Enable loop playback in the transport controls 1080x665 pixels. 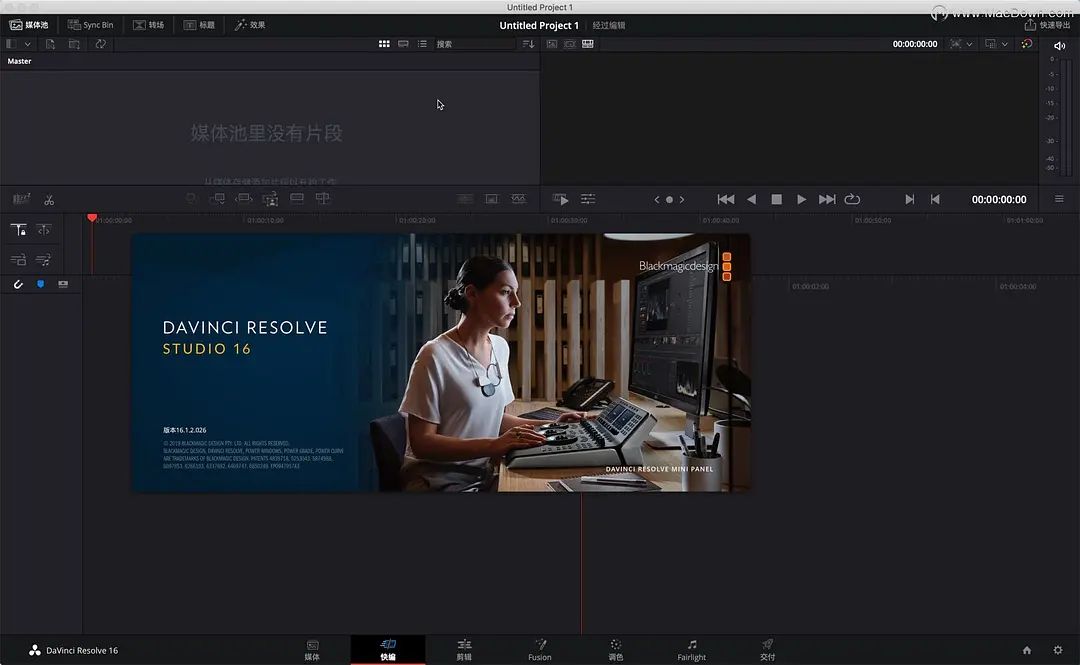[851, 199]
